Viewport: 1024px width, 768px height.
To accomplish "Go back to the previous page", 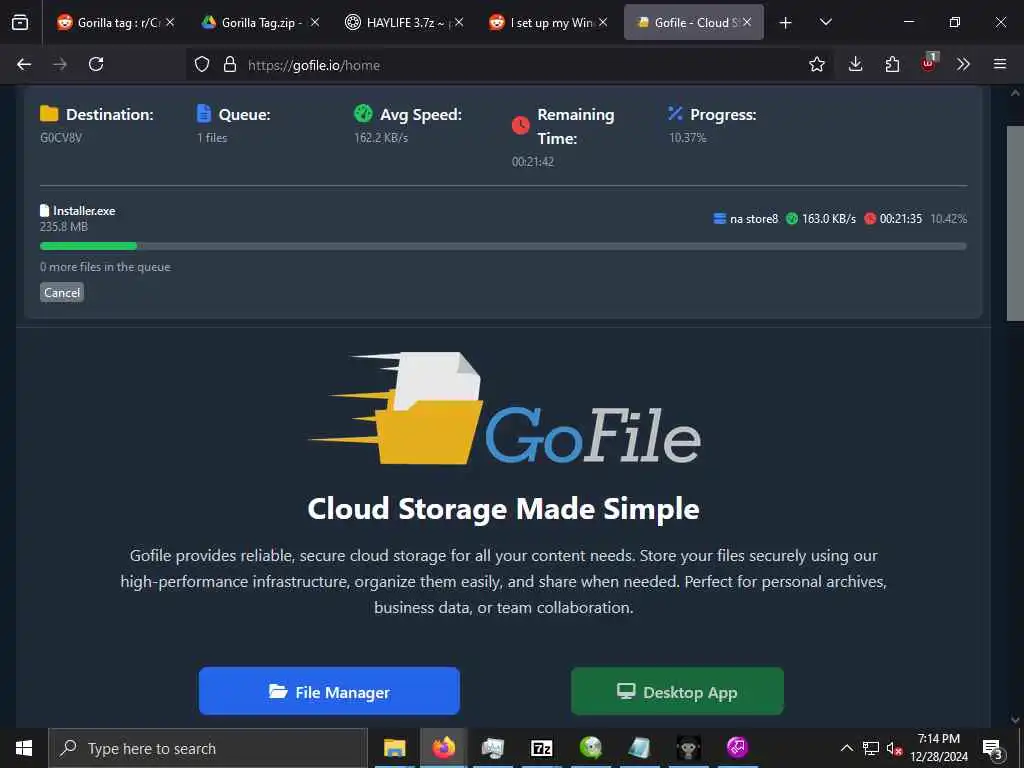I will click(24, 64).
